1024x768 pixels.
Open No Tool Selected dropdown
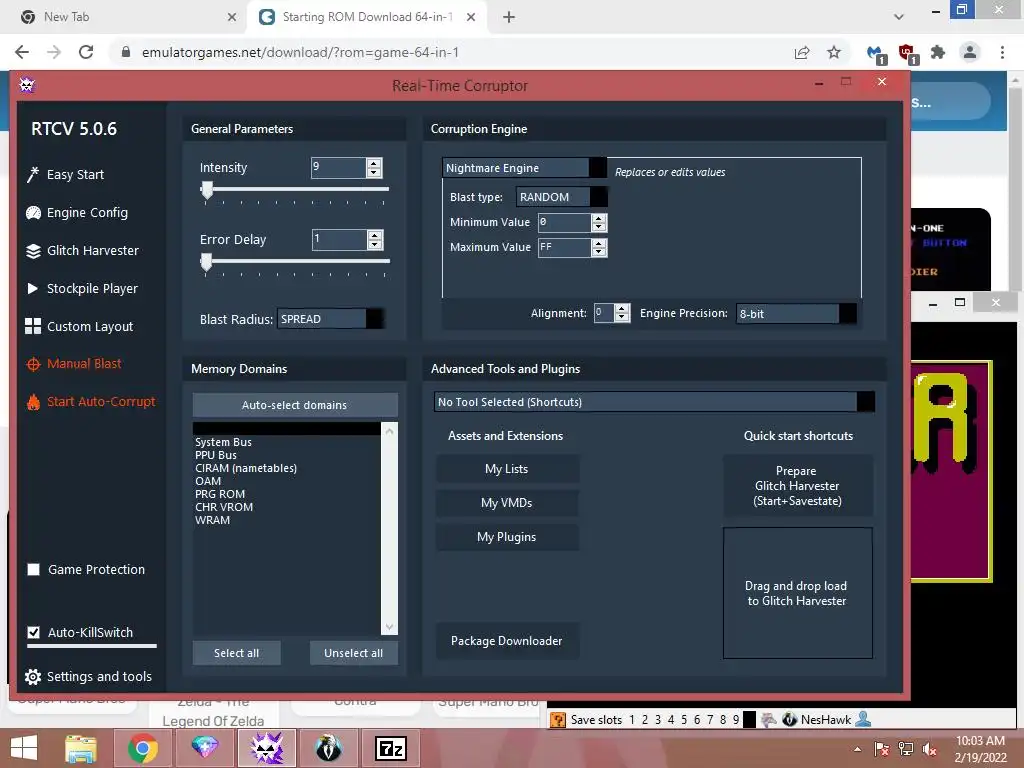(x=654, y=402)
